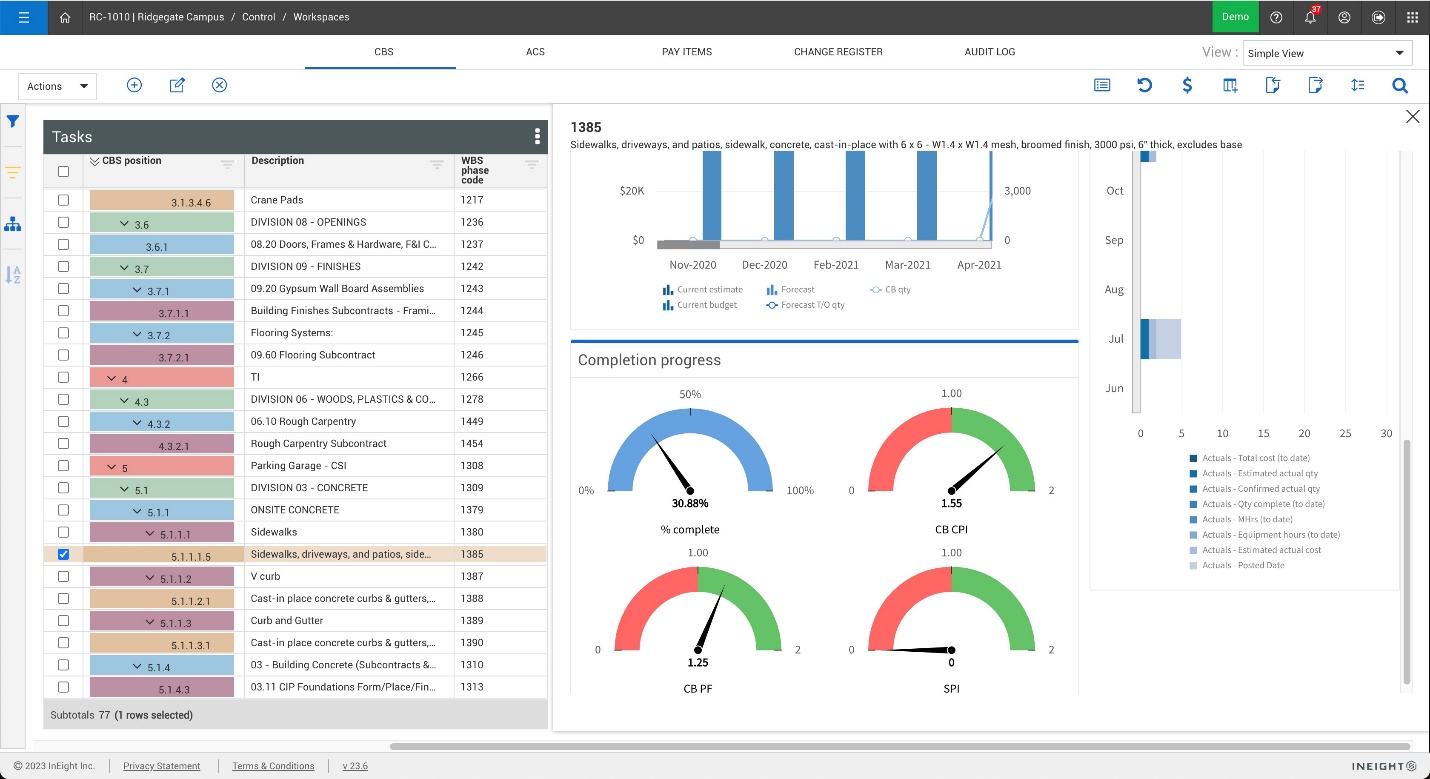
Task: Open the notifications bell icon
Action: (x=1310, y=17)
